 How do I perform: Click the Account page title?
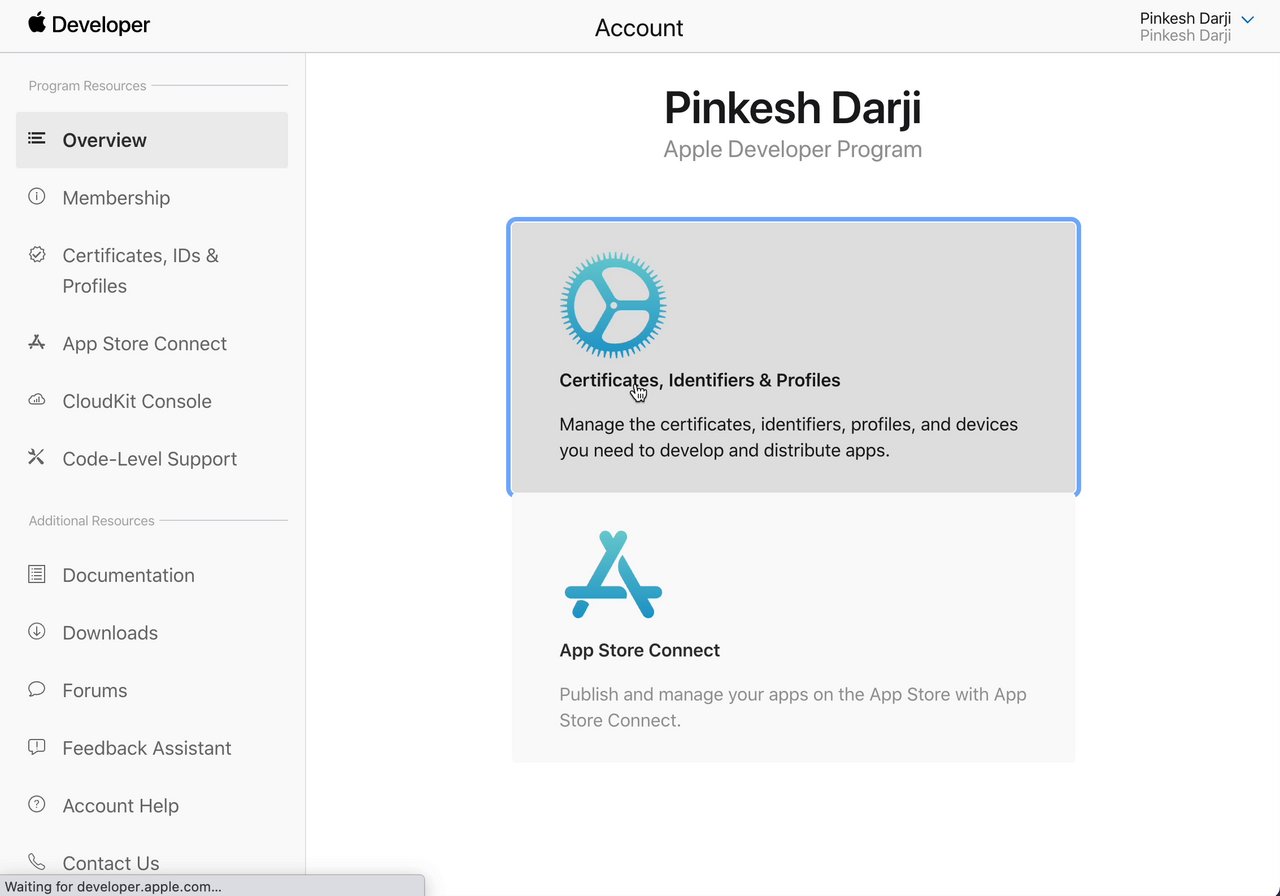[x=639, y=27]
